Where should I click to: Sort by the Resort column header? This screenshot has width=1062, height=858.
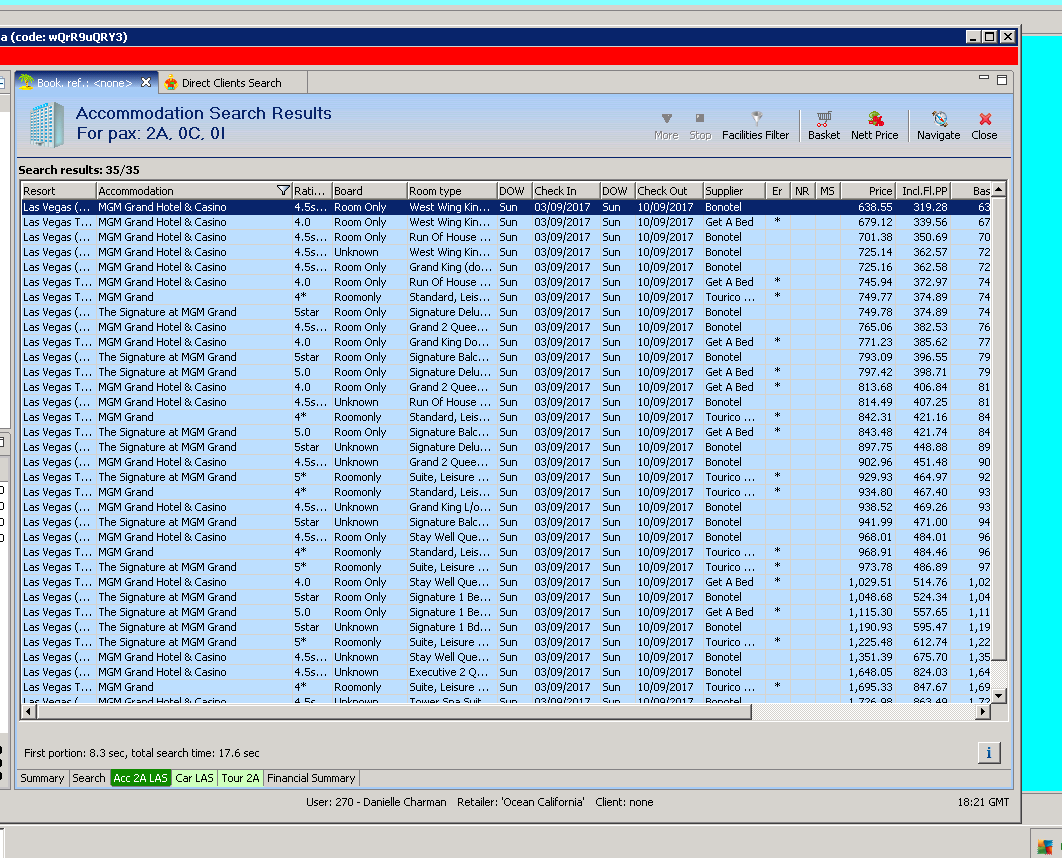(x=58, y=191)
